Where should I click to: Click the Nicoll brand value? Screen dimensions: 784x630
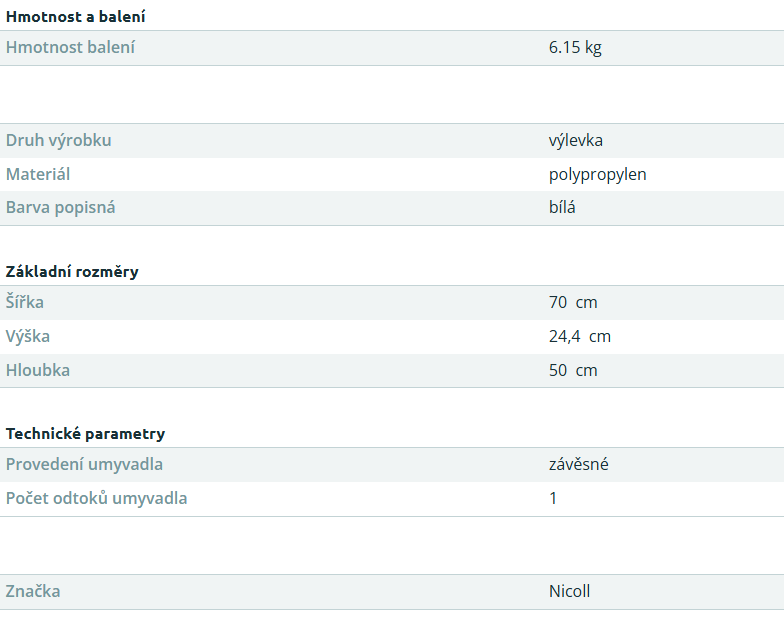pos(570,592)
